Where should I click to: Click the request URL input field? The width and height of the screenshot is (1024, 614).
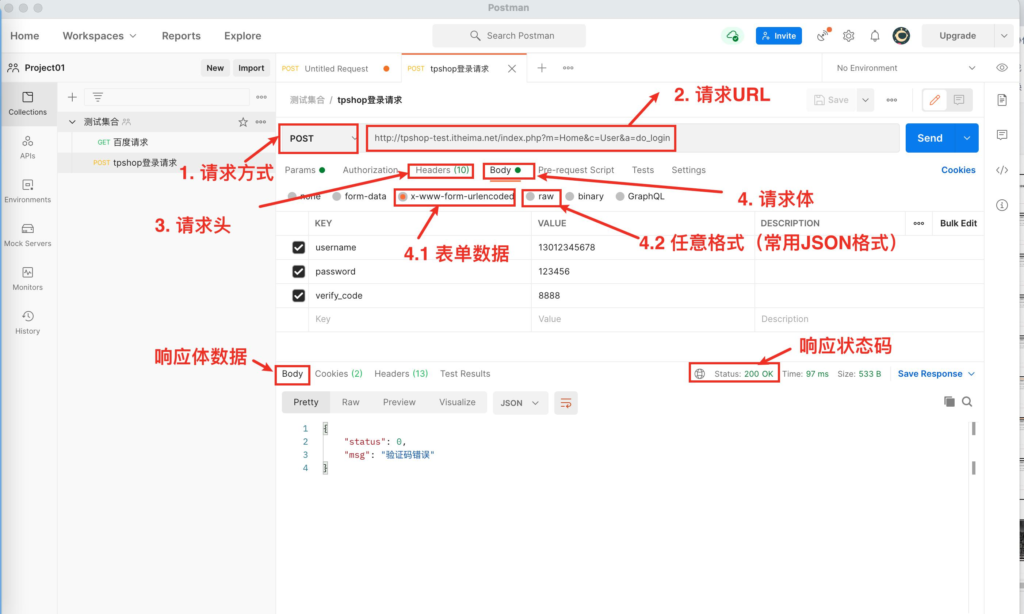pyautogui.click(x=630, y=138)
